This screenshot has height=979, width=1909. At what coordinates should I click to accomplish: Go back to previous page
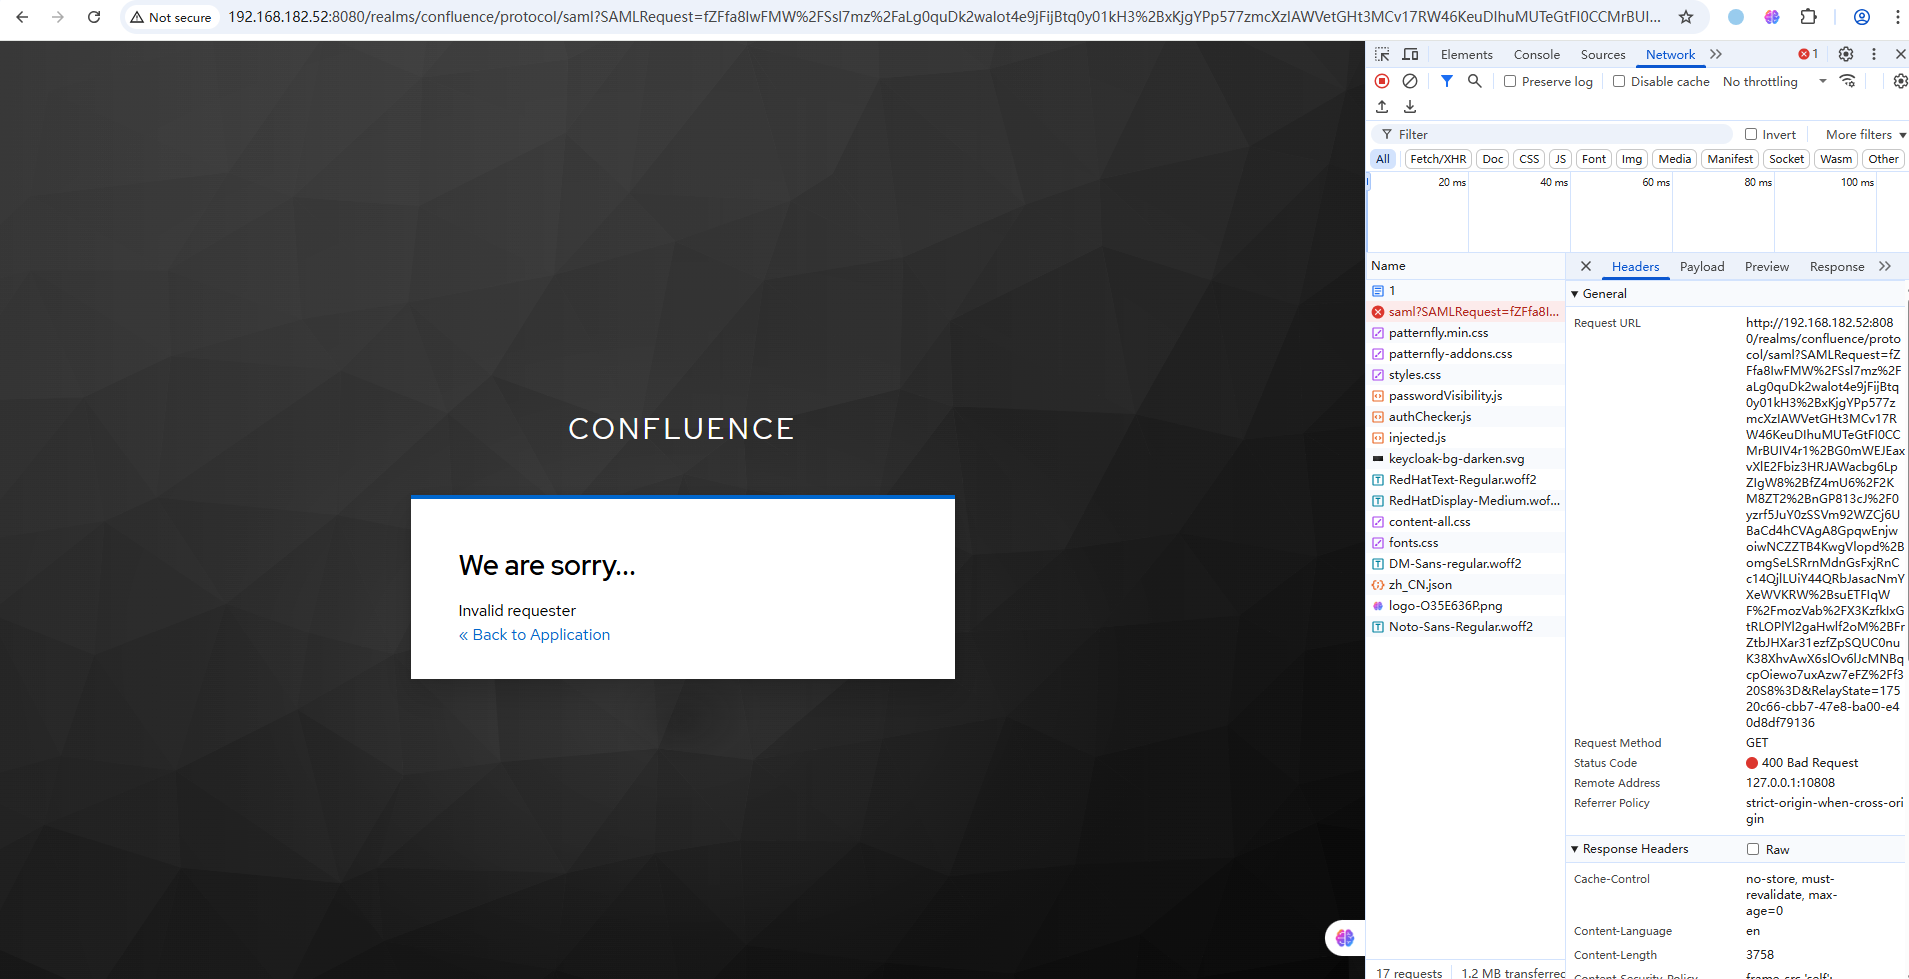[22, 17]
